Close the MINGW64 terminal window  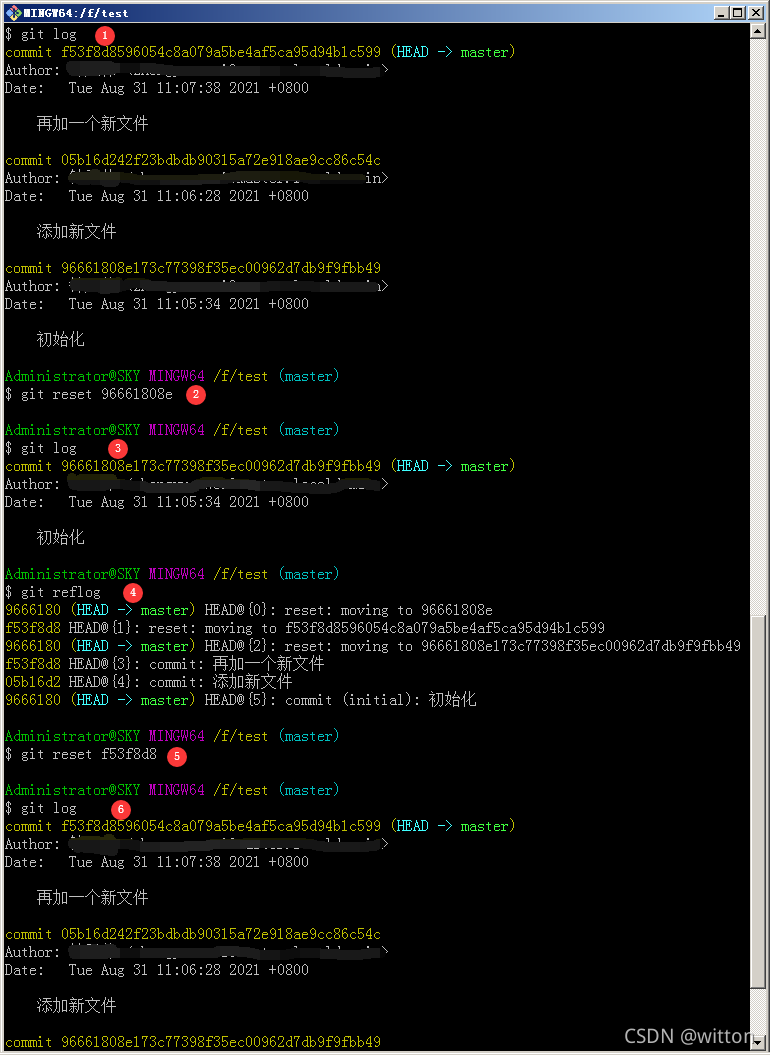tap(756, 13)
